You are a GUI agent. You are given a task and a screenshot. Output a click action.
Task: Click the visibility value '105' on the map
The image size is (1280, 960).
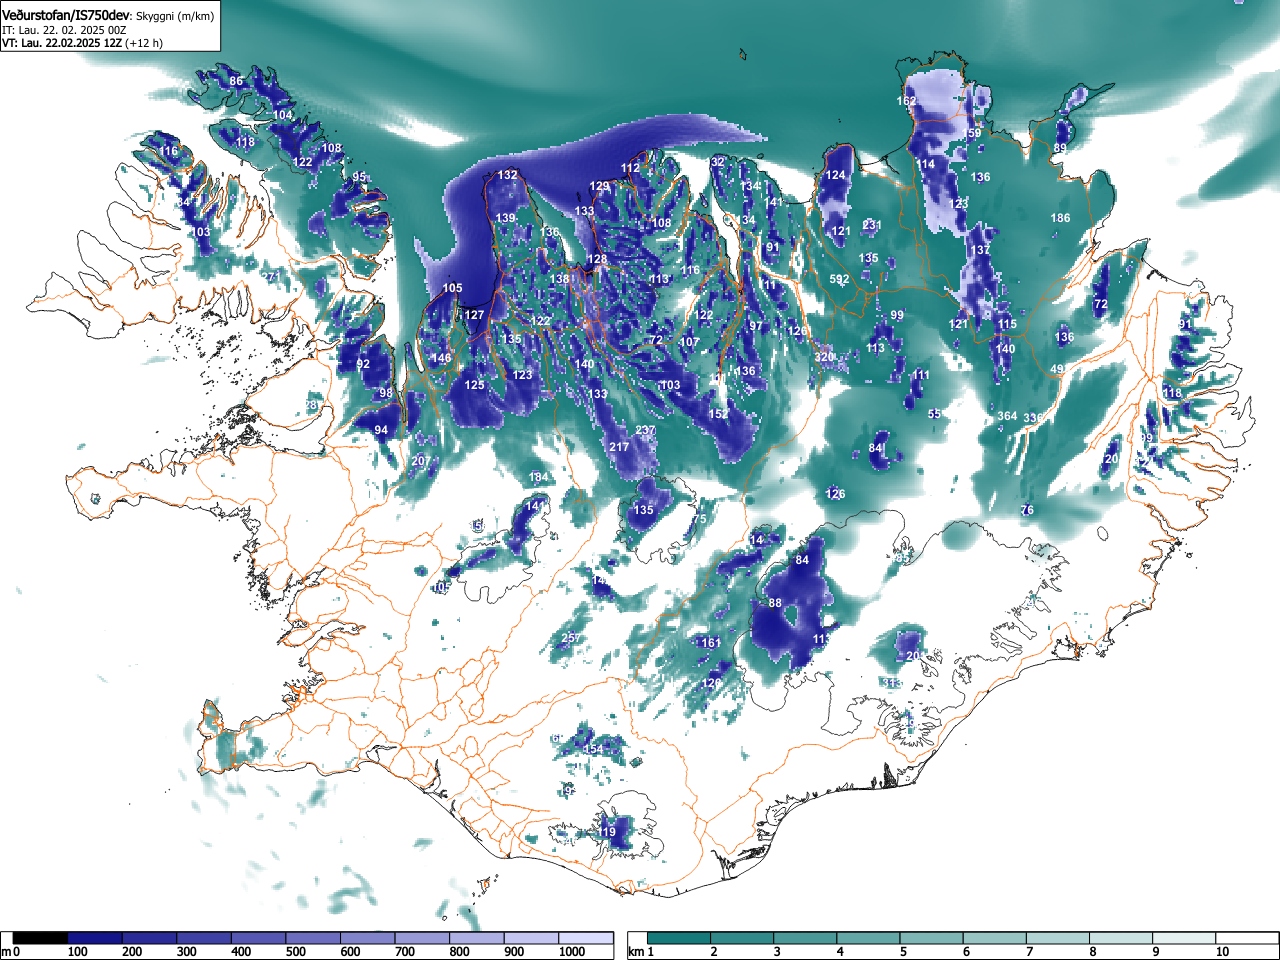tap(452, 288)
